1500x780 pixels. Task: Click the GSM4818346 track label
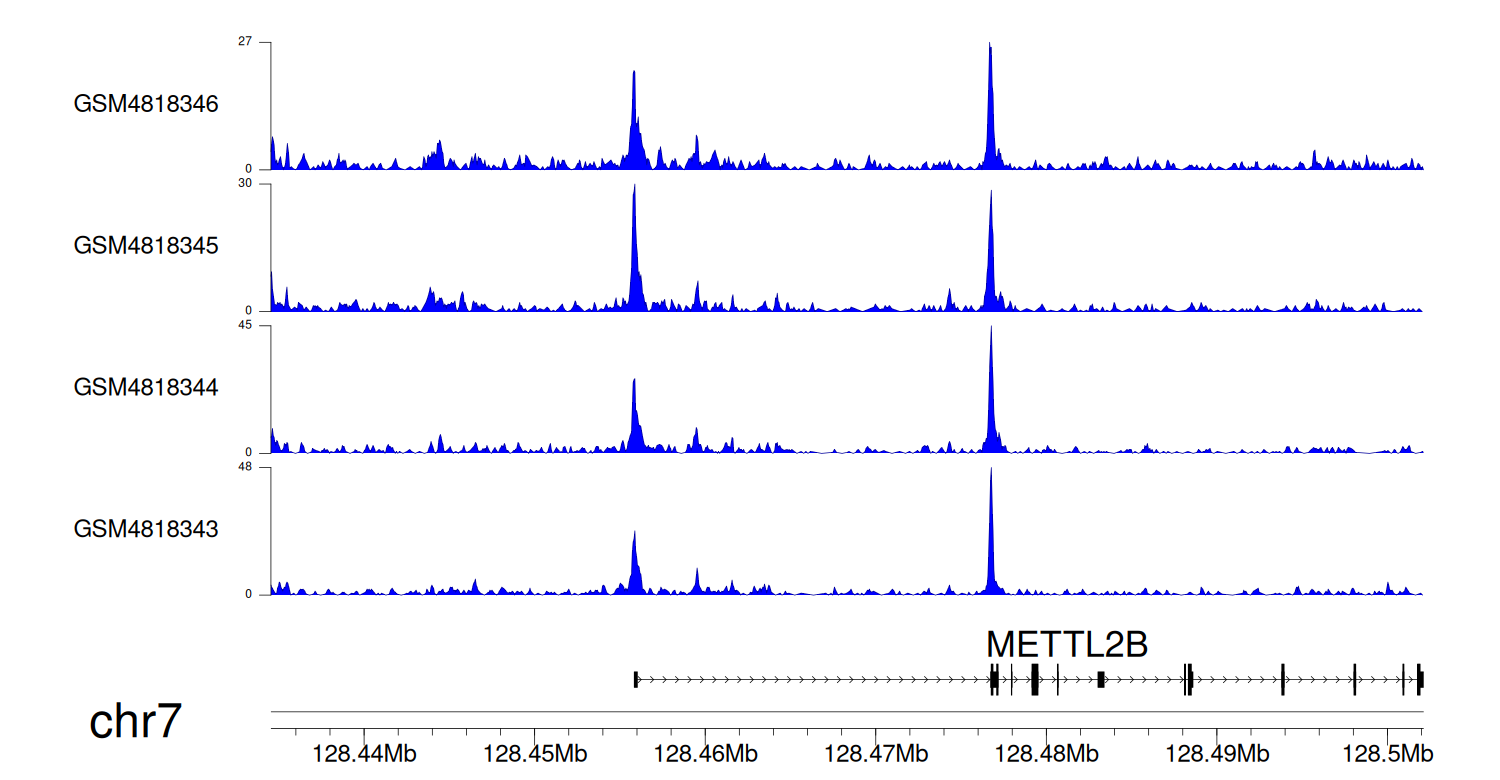click(x=146, y=104)
